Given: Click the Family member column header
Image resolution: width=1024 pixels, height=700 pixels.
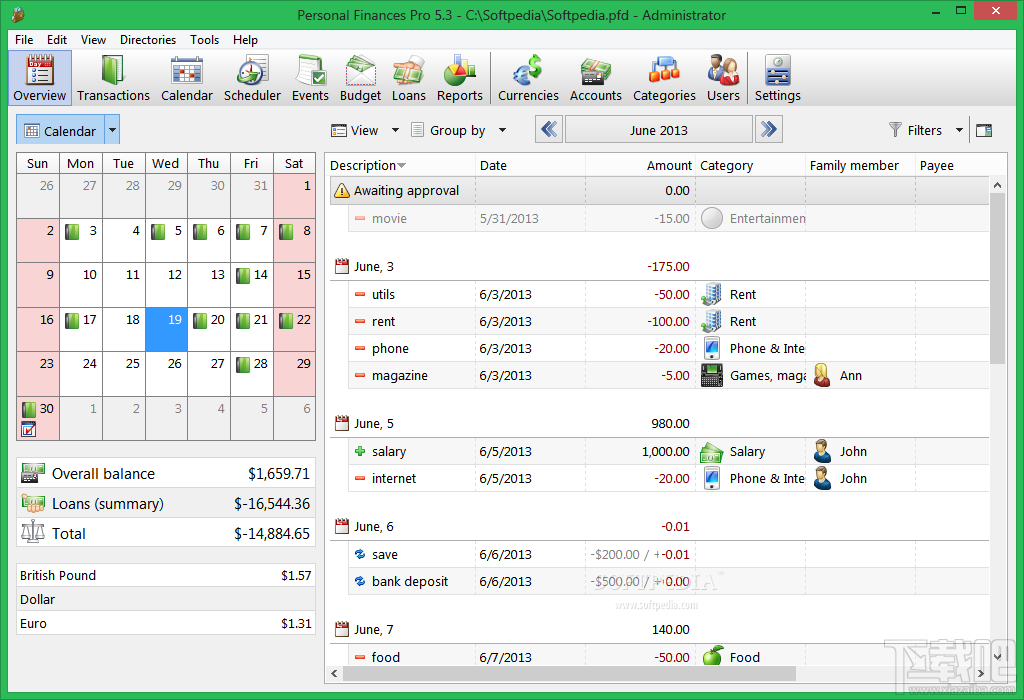Looking at the screenshot, I should click(860, 166).
